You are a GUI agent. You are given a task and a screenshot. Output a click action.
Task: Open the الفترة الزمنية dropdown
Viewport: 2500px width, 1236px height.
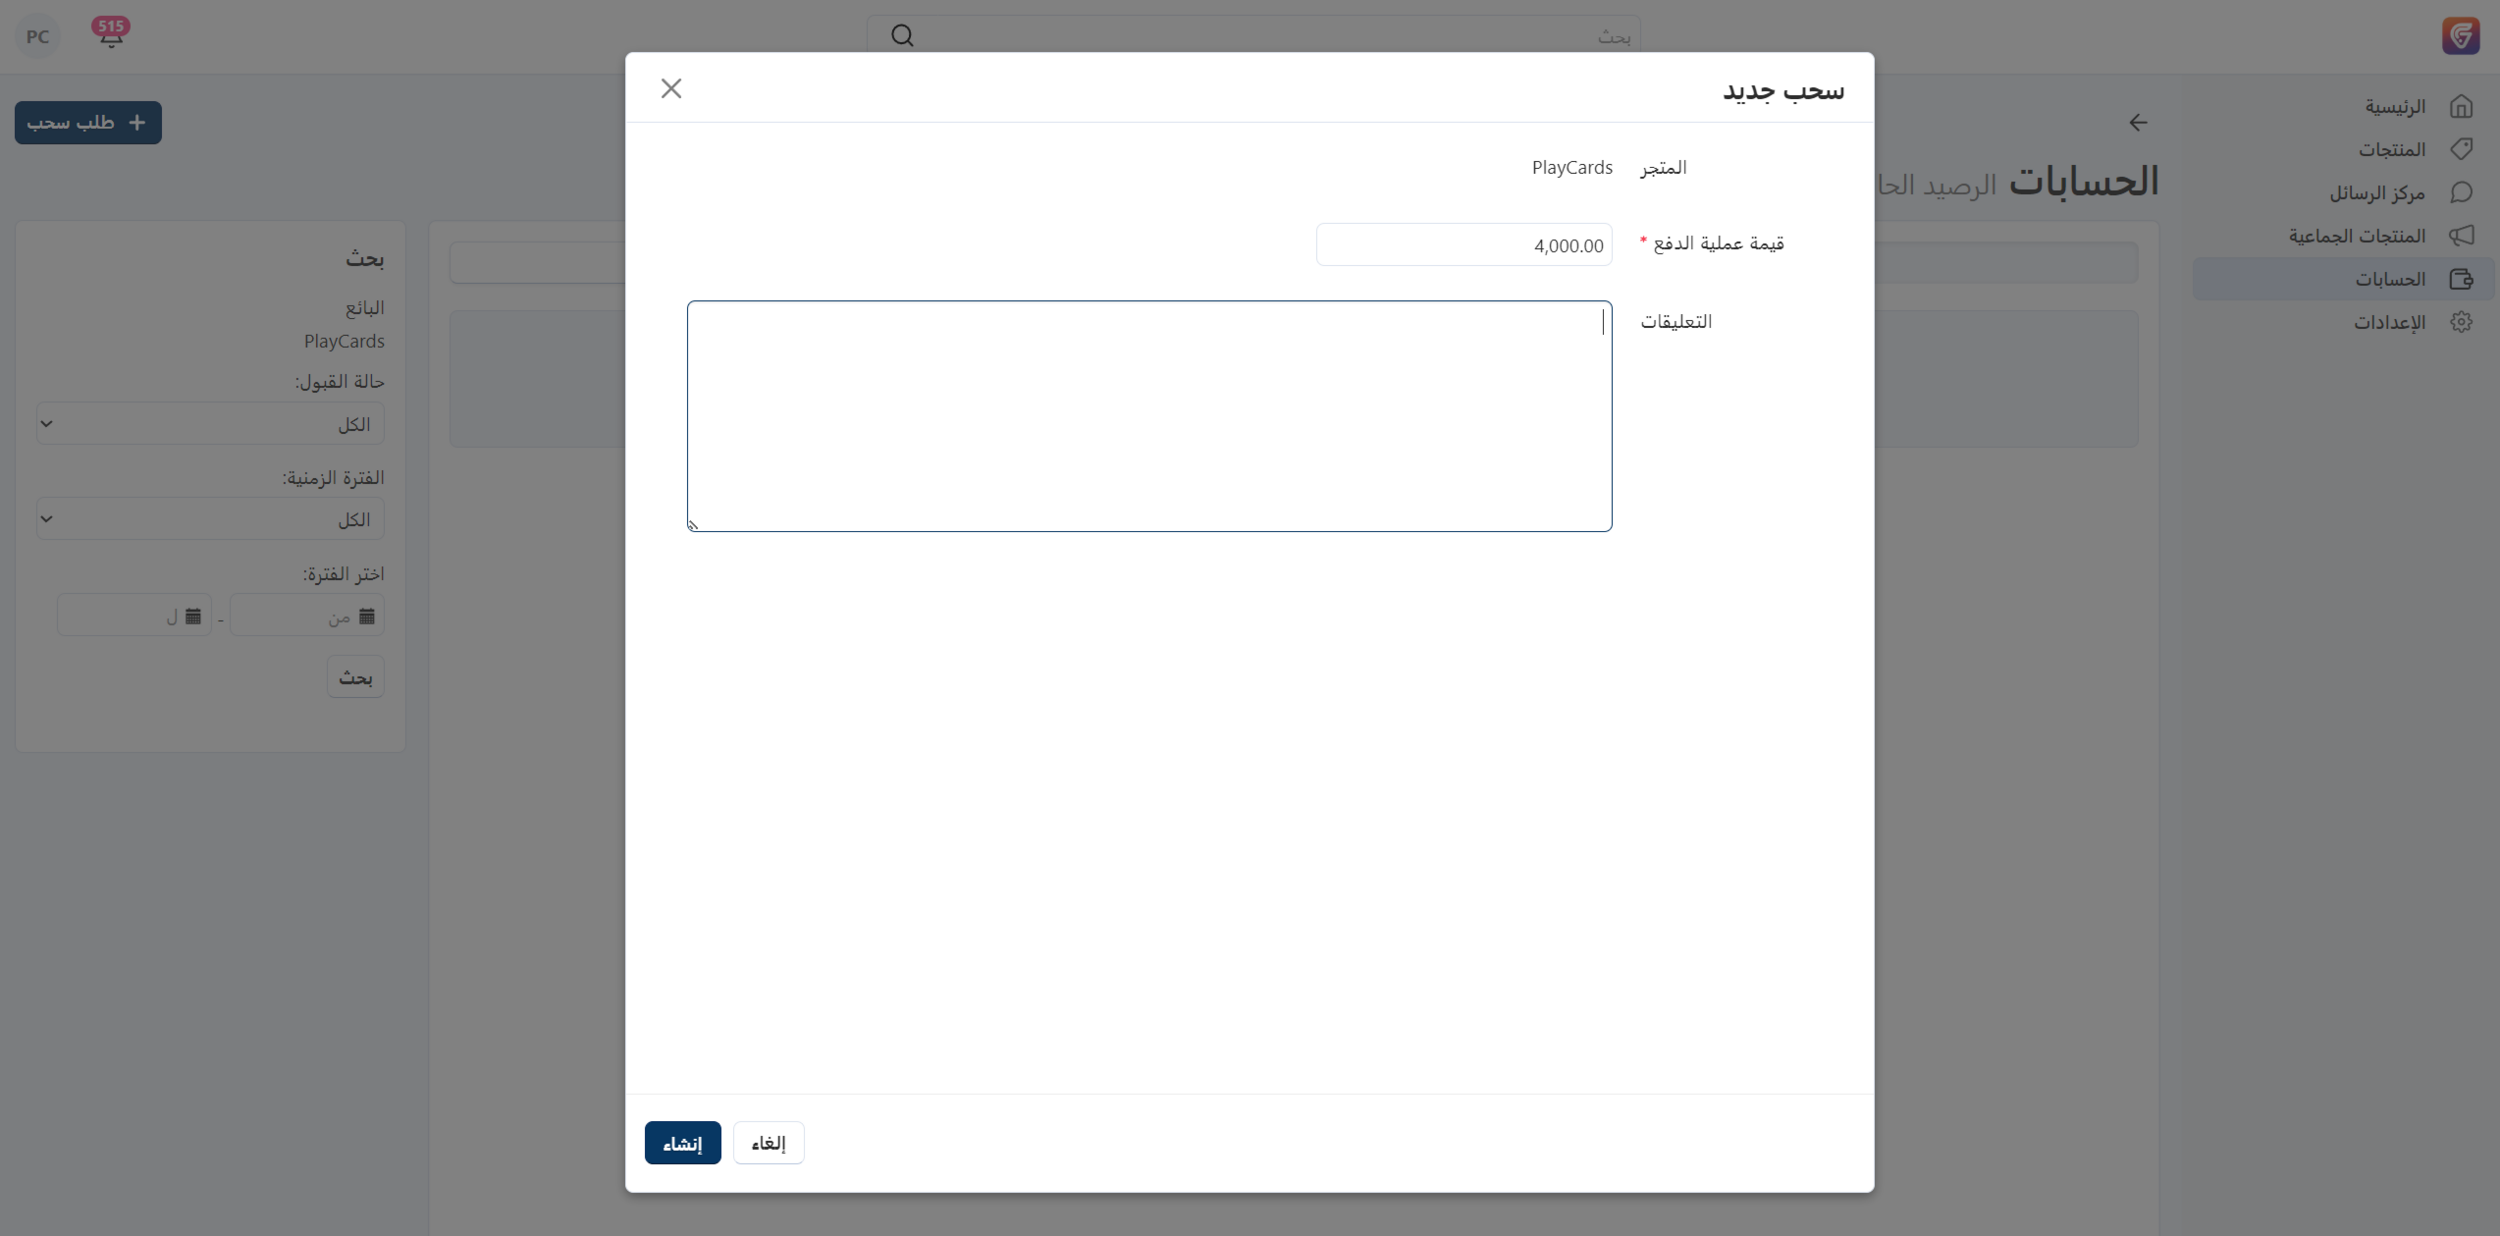coord(210,519)
